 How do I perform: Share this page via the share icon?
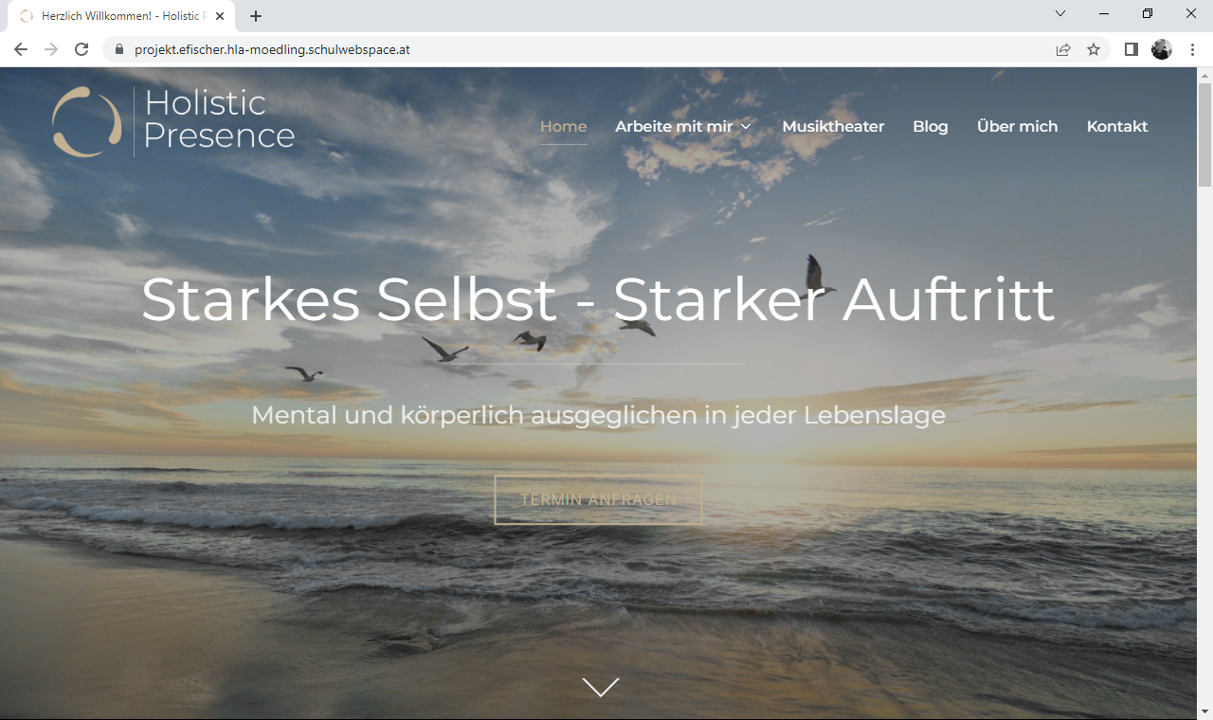pos(1063,49)
